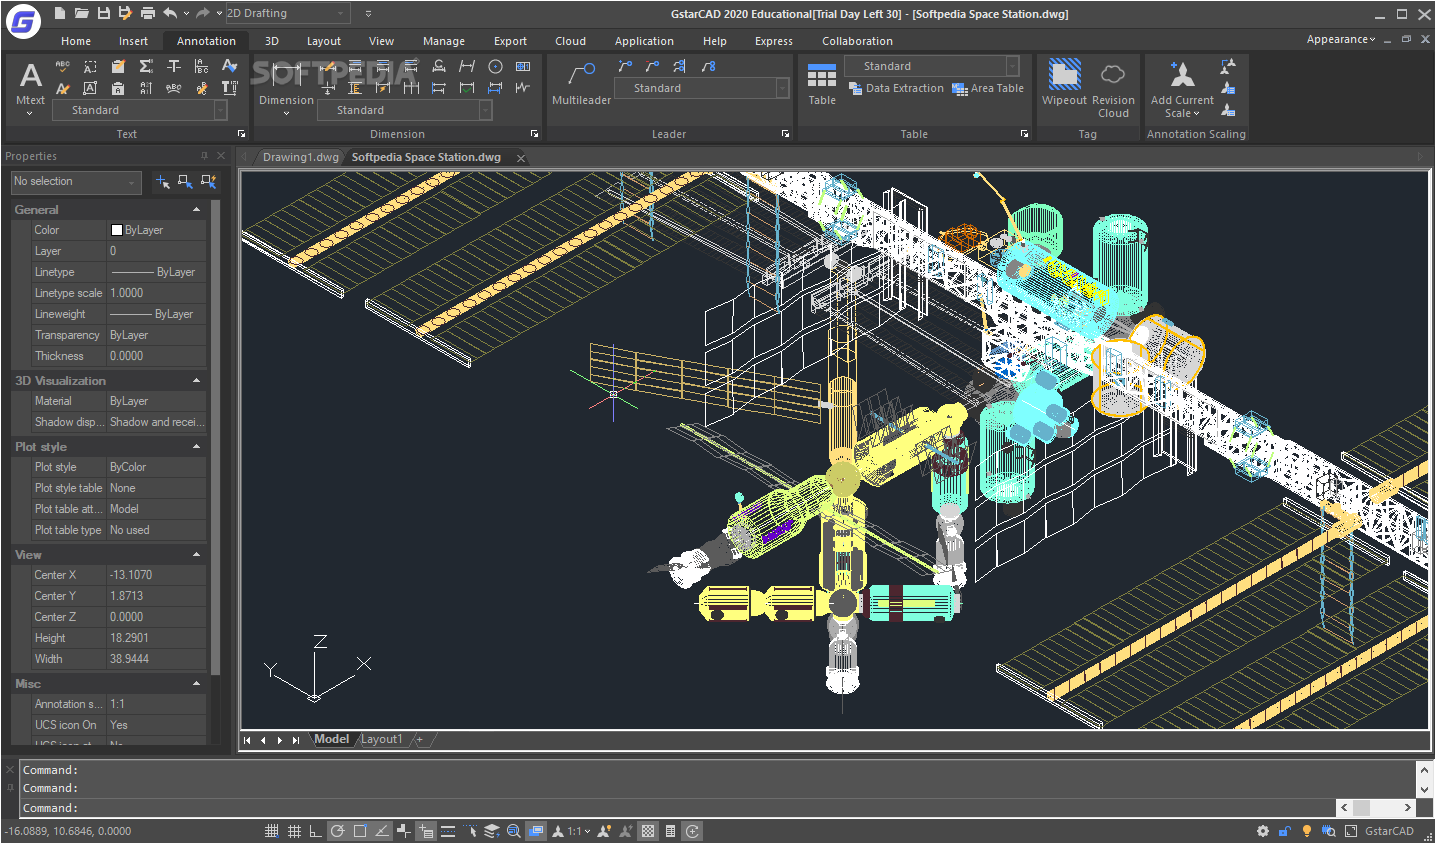Click the Height value 18.2901

(x=129, y=638)
